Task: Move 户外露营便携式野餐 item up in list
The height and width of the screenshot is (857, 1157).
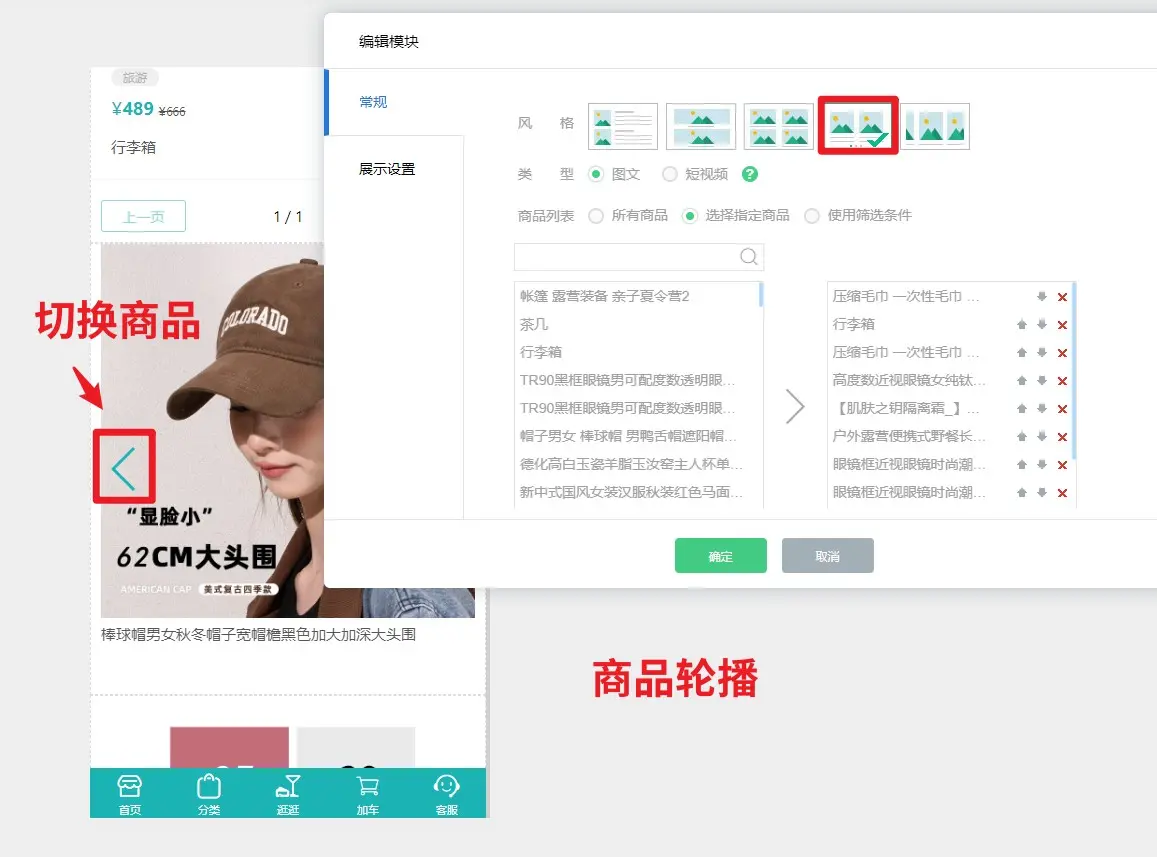Action: coord(1022,437)
